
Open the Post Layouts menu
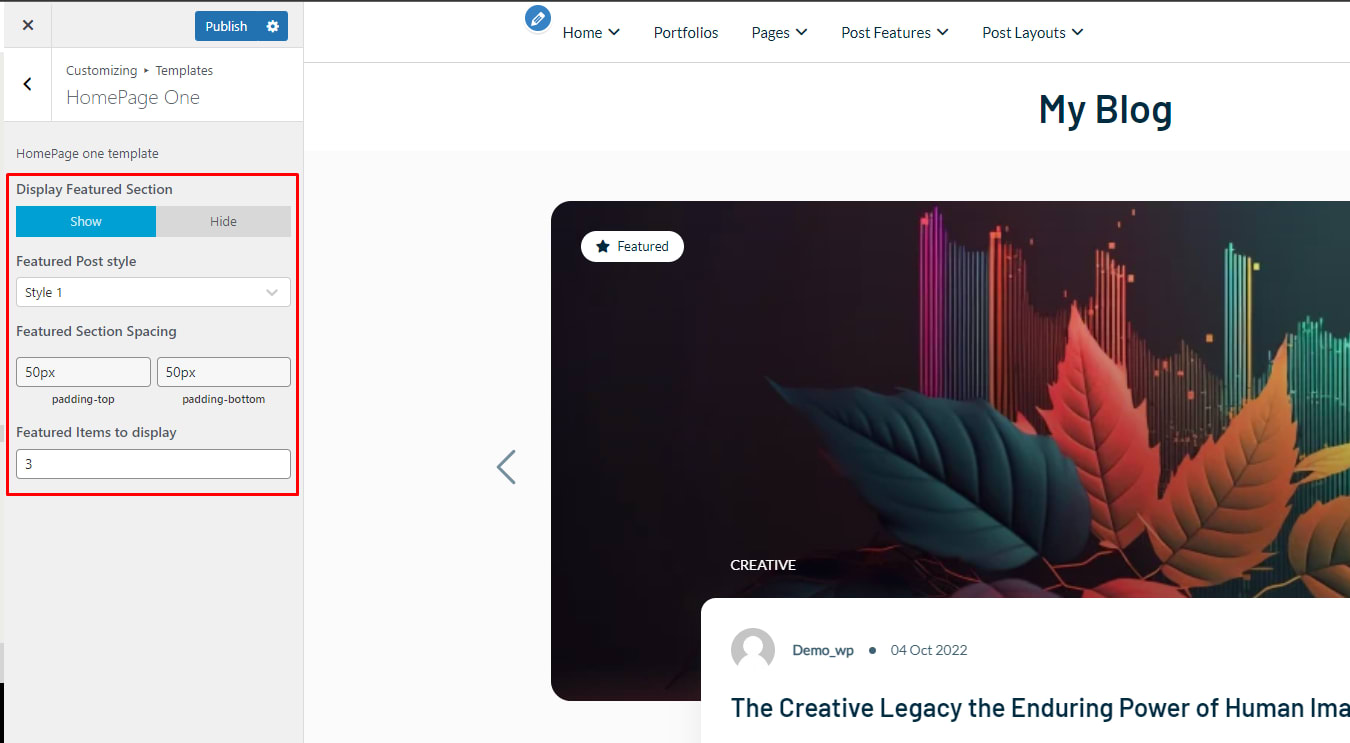click(x=1033, y=33)
